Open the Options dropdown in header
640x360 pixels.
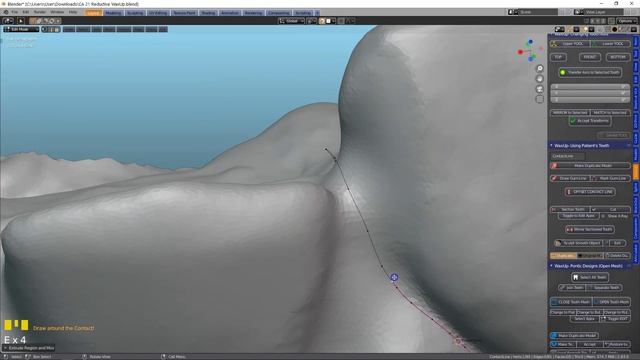[626, 21]
